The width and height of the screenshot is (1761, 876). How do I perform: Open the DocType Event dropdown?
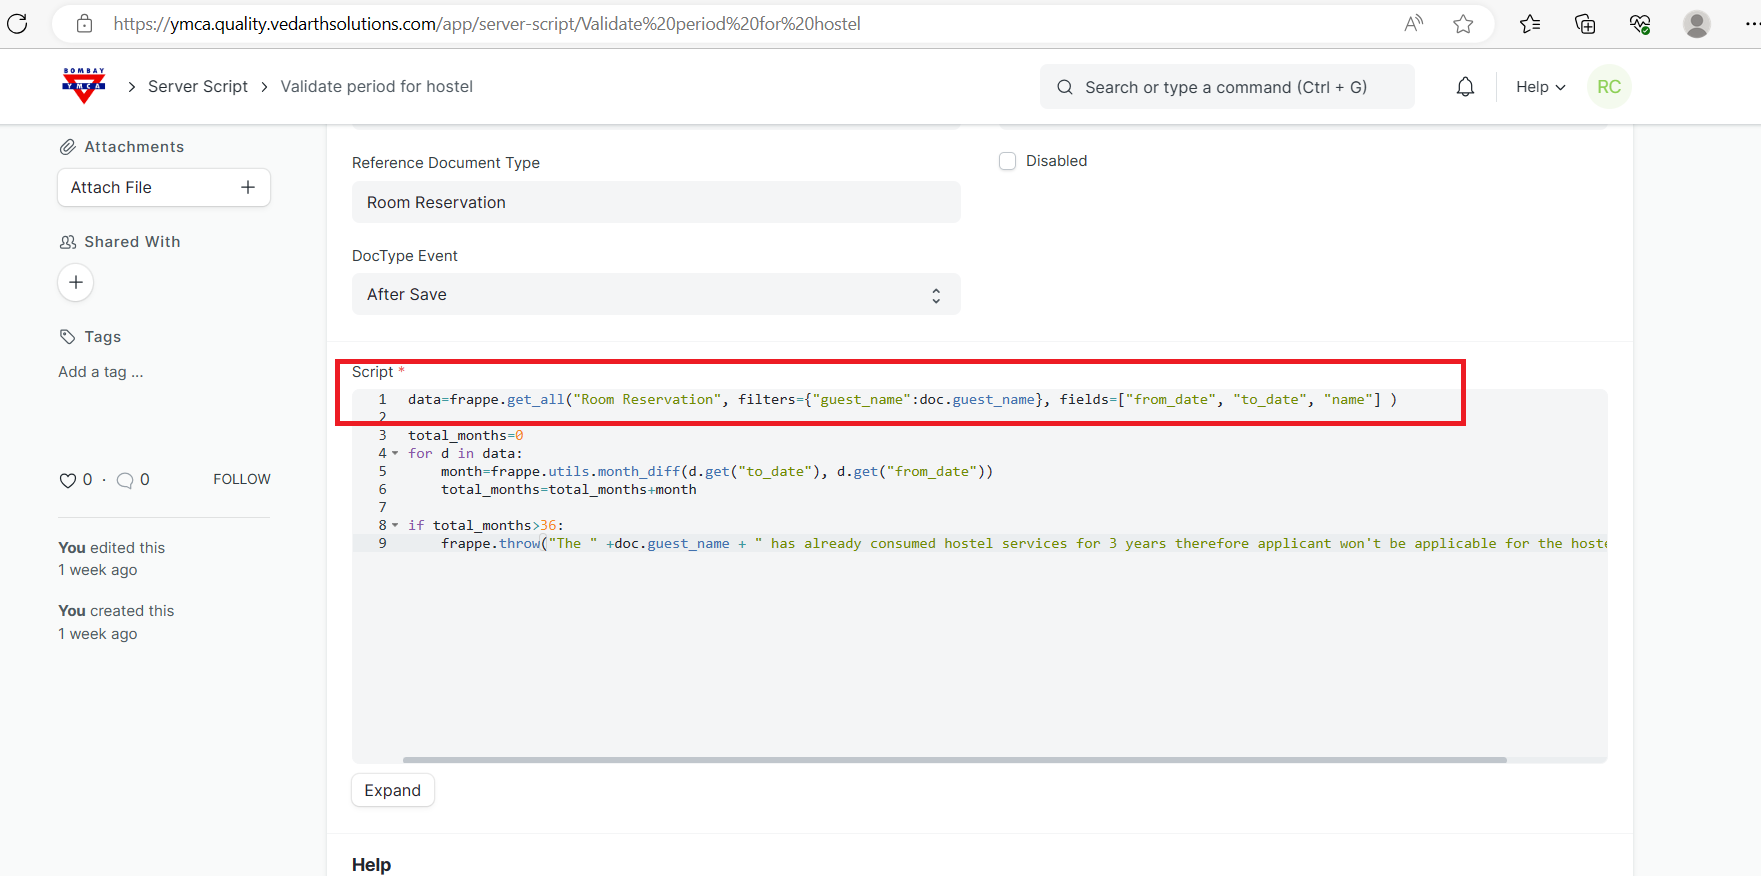655,295
